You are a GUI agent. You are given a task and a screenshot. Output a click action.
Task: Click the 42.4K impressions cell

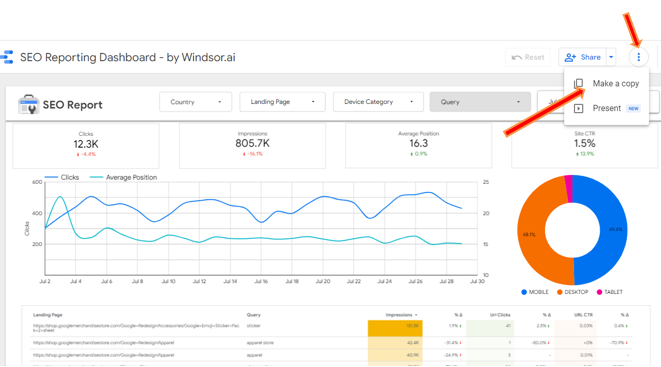coord(395,343)
